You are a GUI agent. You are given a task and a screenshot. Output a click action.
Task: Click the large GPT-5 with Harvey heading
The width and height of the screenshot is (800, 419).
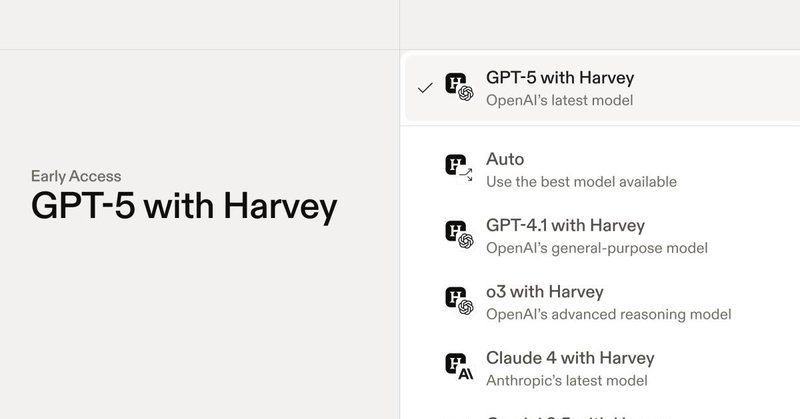[184, 206]
